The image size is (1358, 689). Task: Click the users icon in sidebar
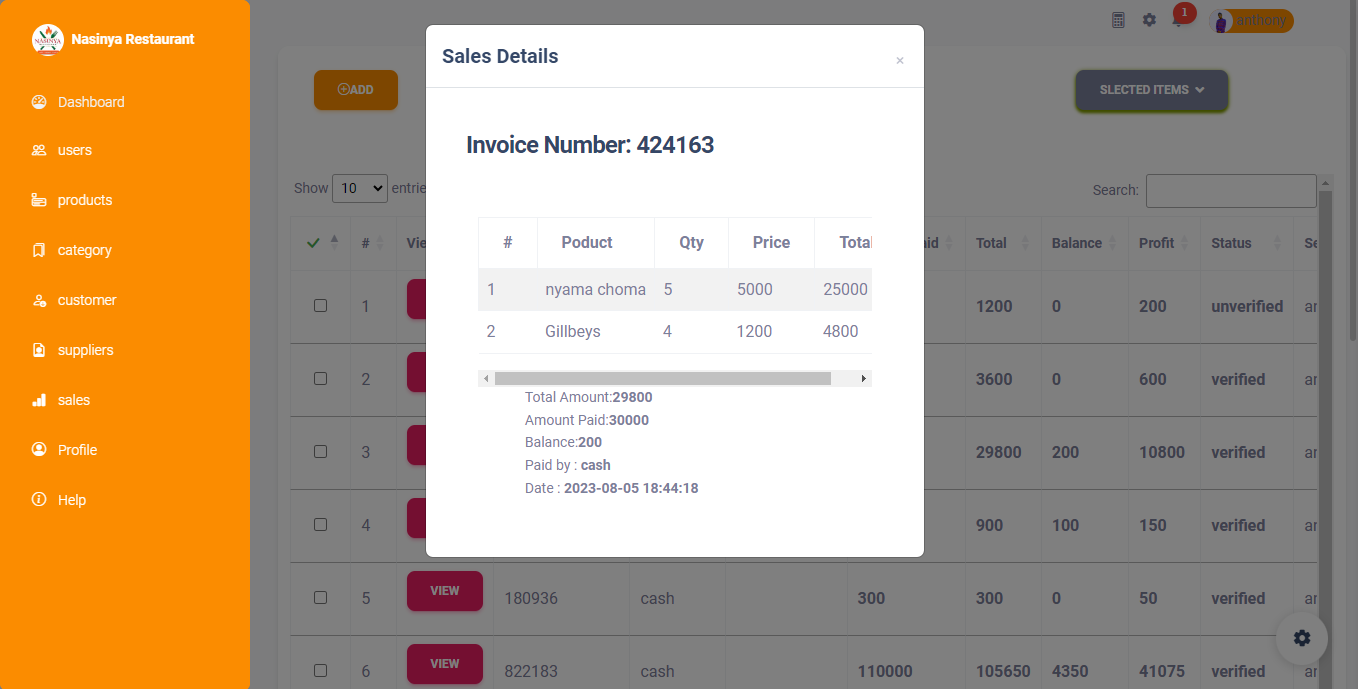click(x=40, y=150)
